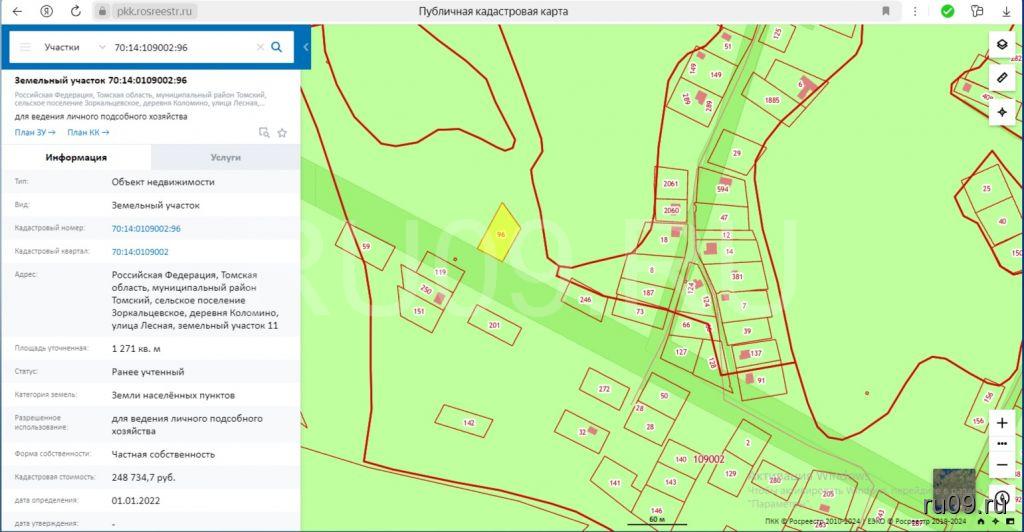The width and height of the screenshot is (1024, 532).
Task: Zoom out with the minus button
Action: tap(1002, 465)
